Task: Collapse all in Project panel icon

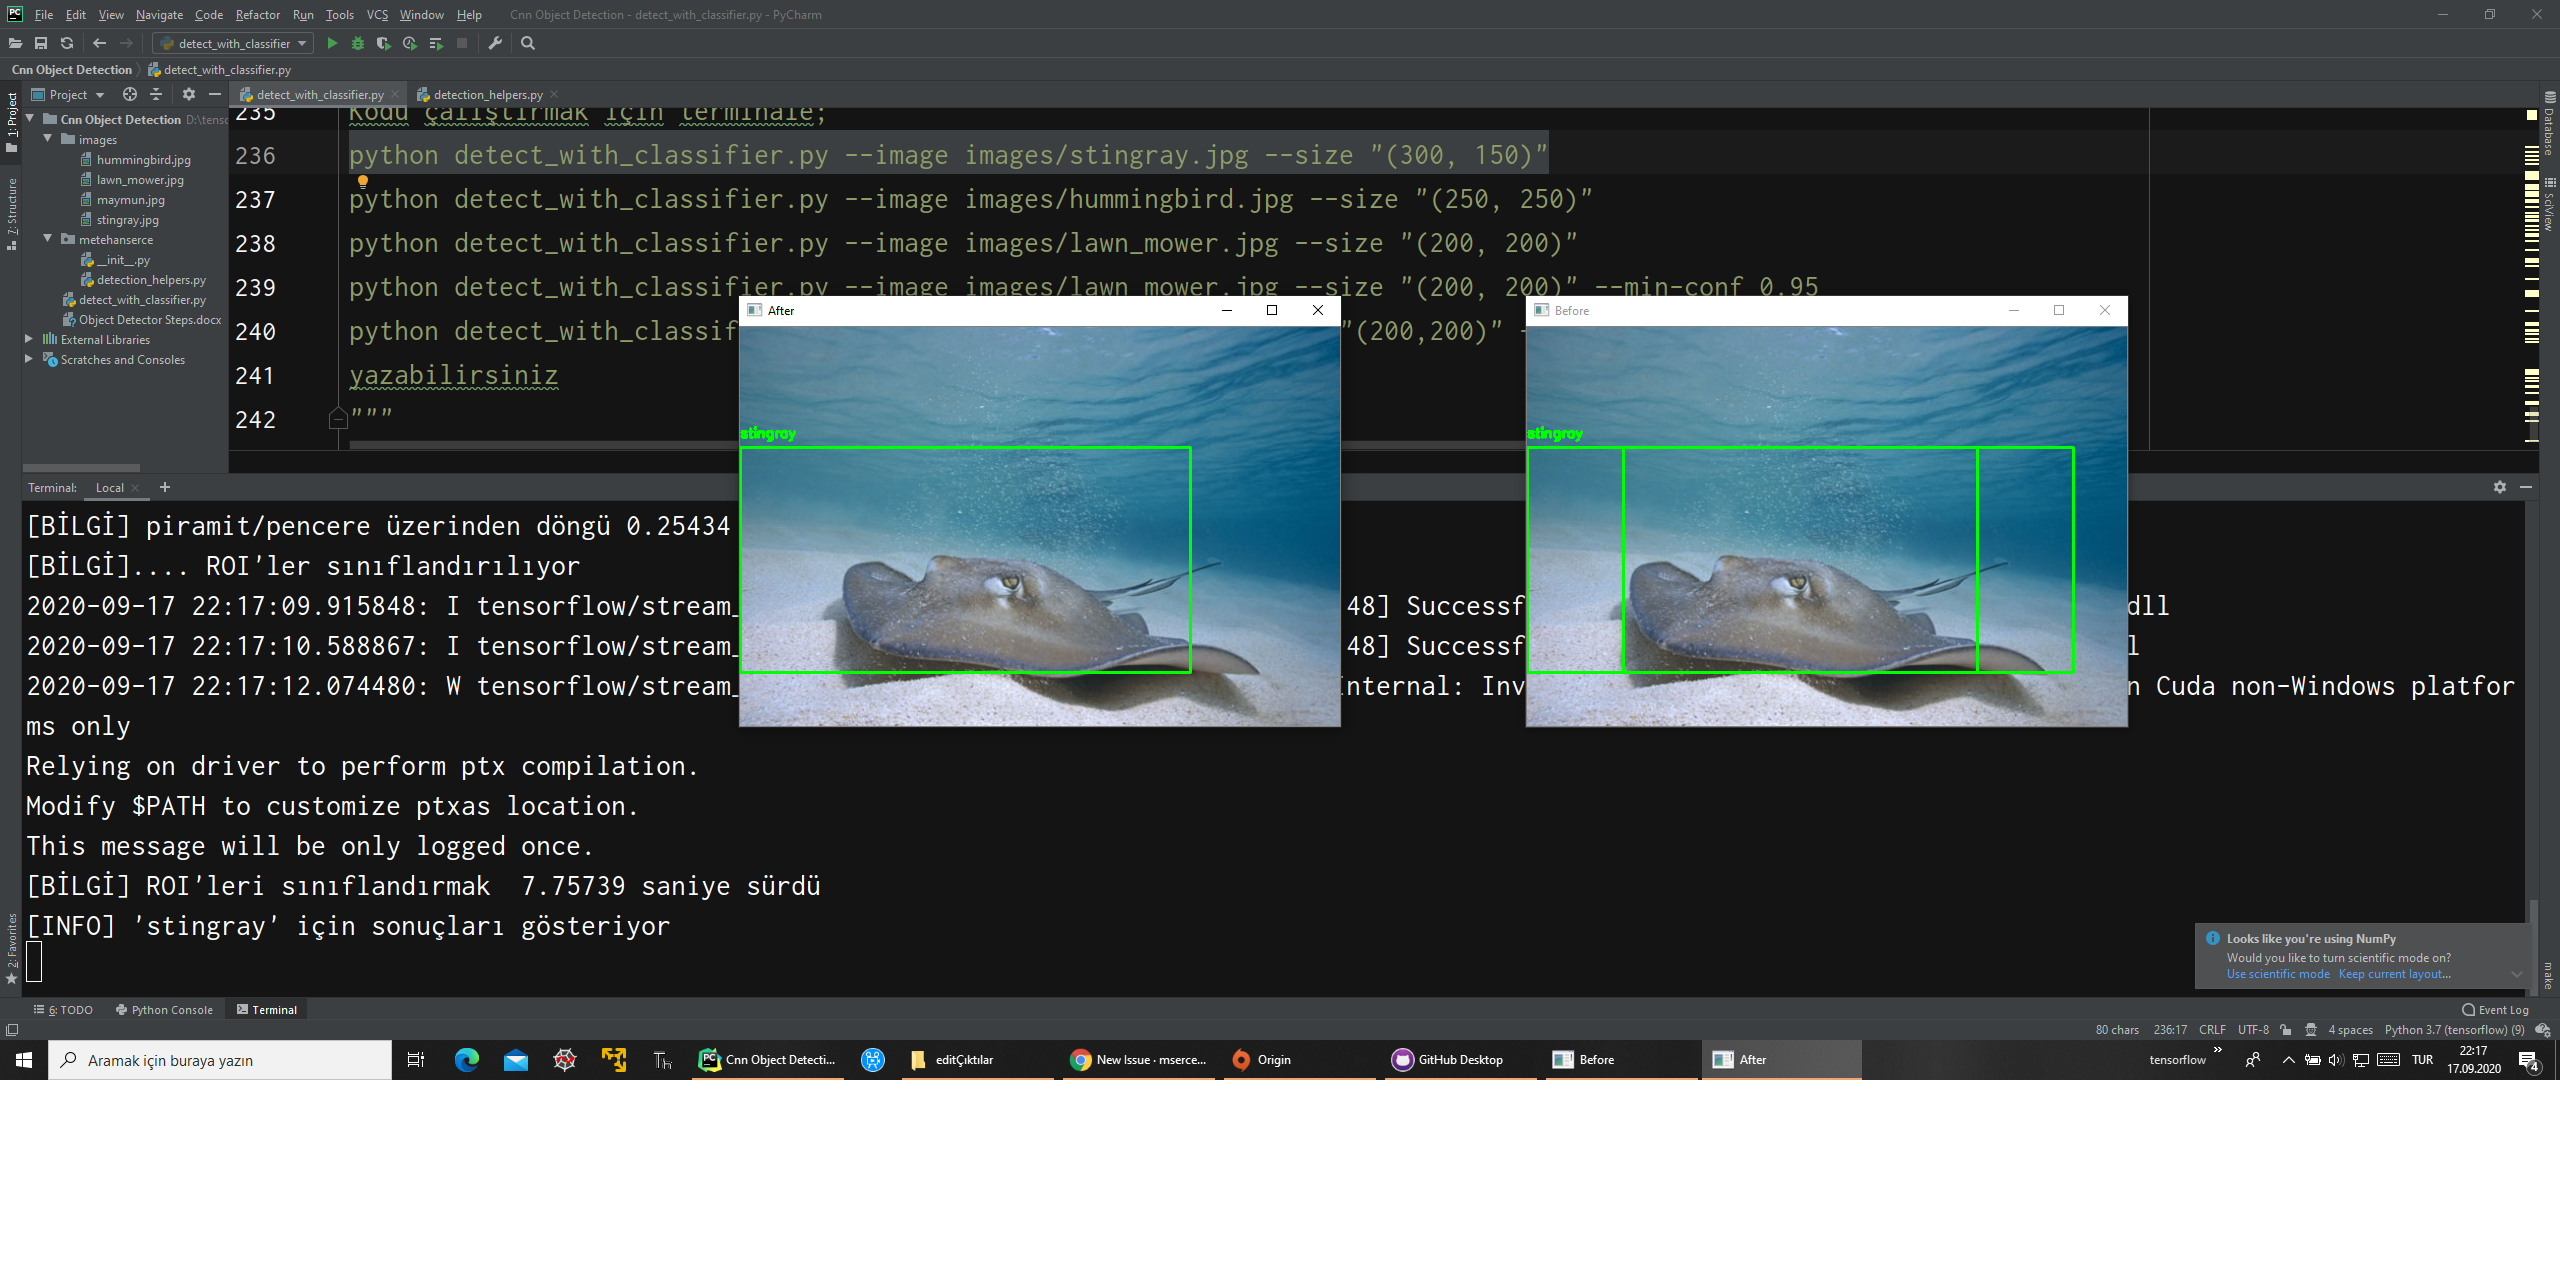Action: (156, 93)
